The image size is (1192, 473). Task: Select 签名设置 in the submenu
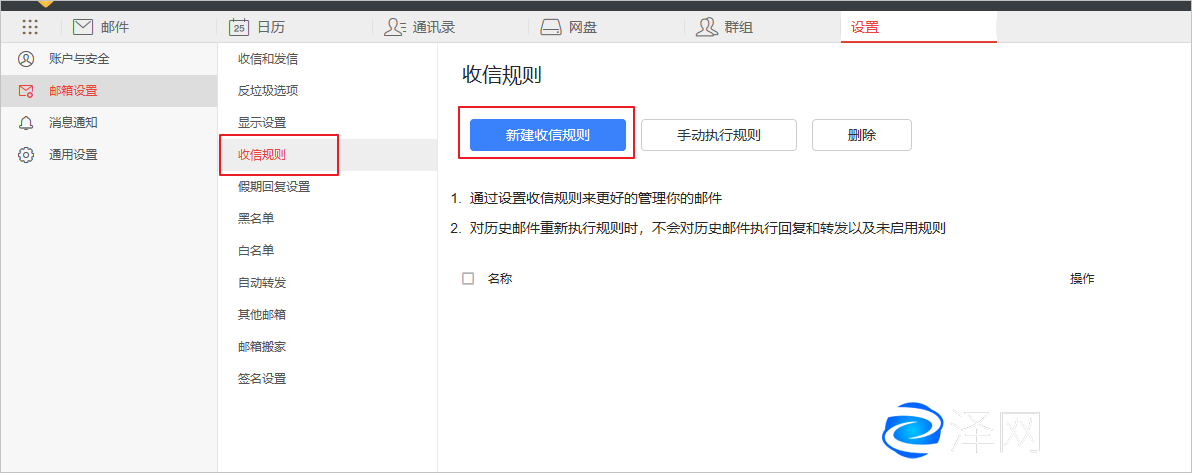(262, 379)
